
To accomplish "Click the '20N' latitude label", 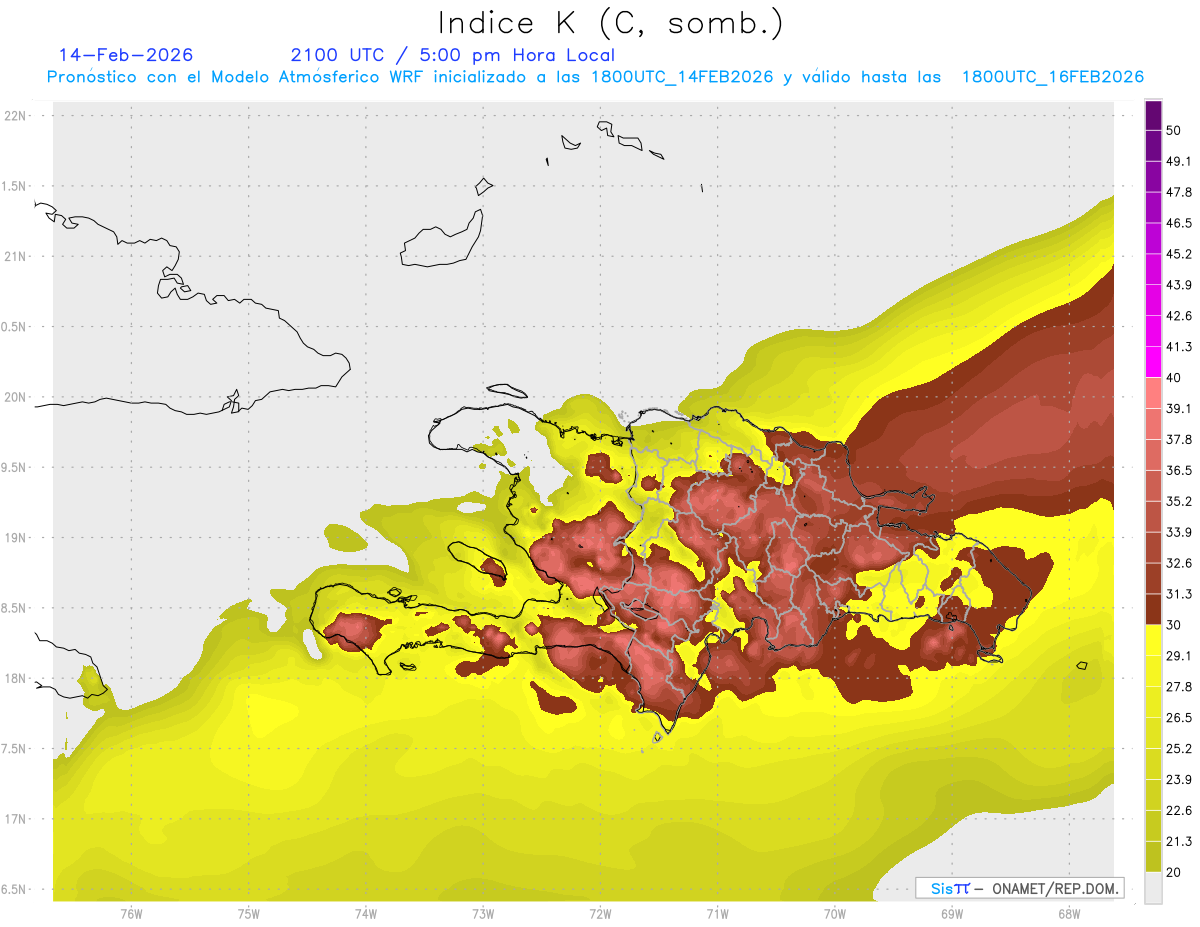I will tap(17, 397).
